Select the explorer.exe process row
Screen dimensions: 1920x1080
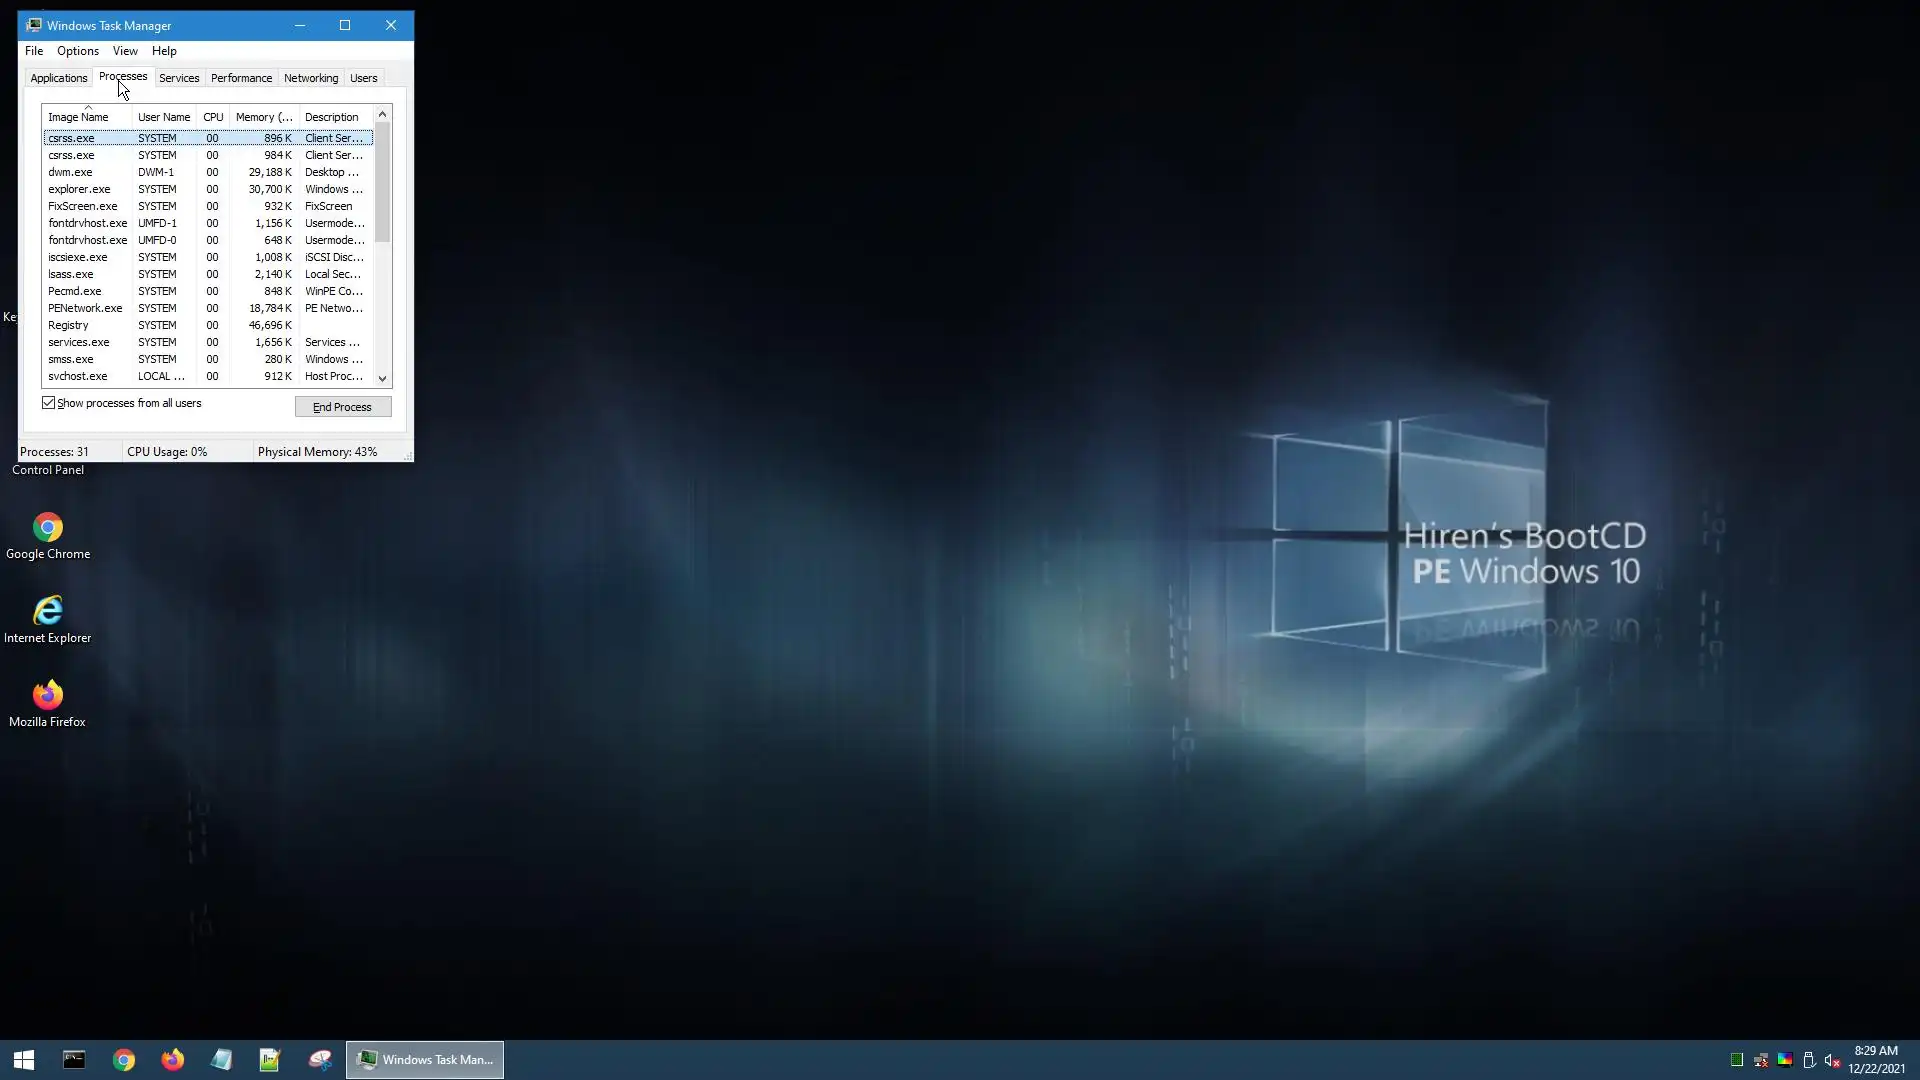80,189
